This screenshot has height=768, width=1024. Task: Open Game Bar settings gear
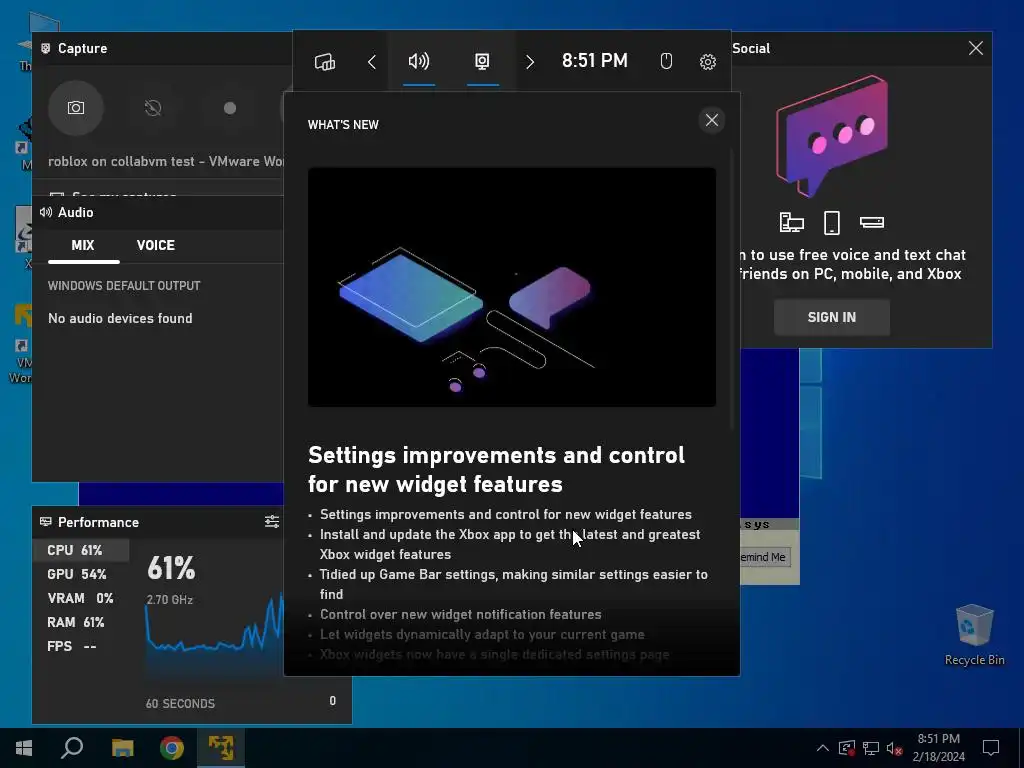707,62
